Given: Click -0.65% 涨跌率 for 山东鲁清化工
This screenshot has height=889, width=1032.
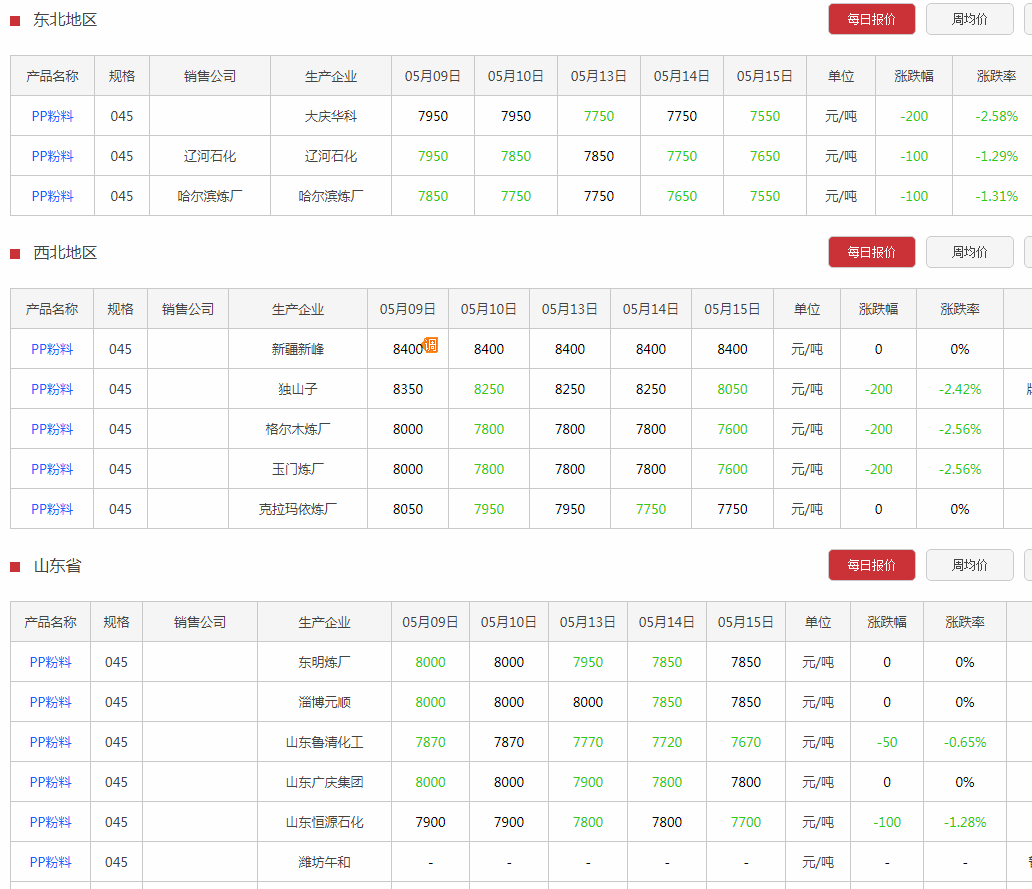Looking at the screenshot, I should pos(965,742).
